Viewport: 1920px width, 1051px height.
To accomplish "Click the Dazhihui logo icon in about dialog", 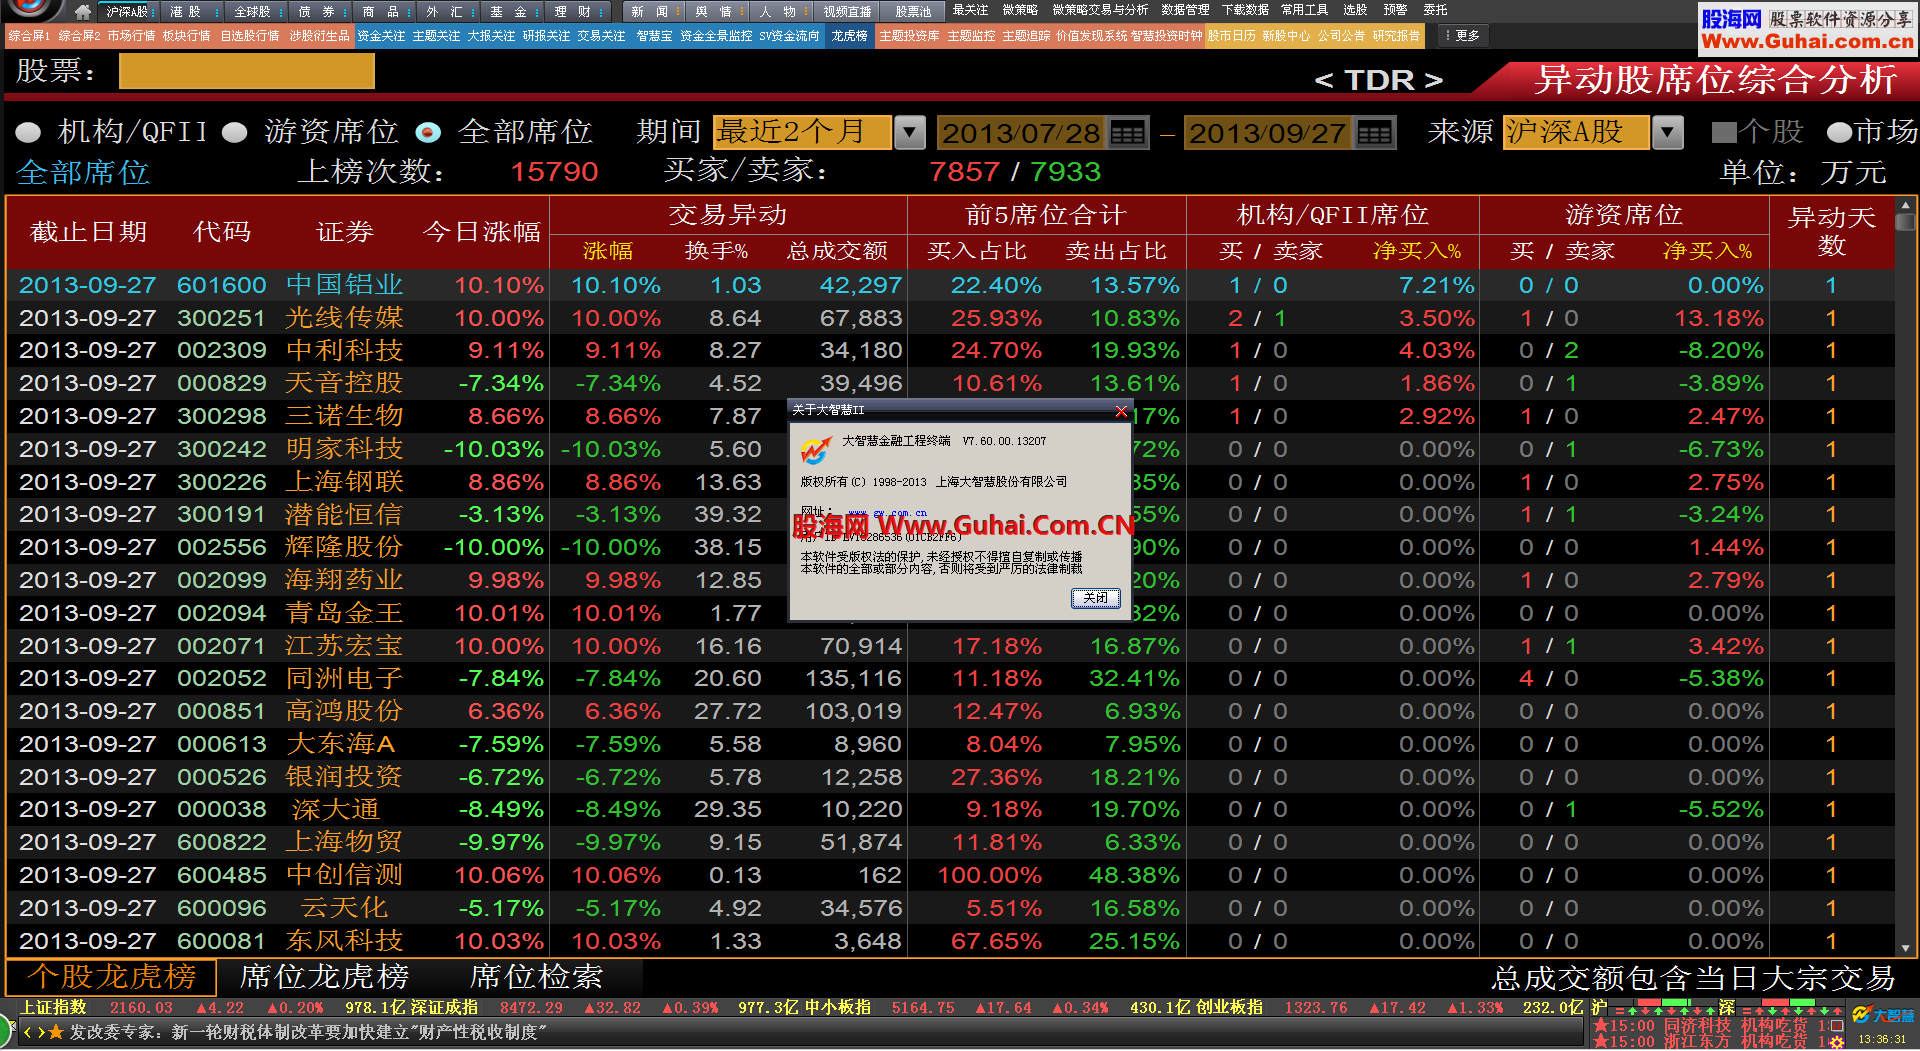I will 815,451.
